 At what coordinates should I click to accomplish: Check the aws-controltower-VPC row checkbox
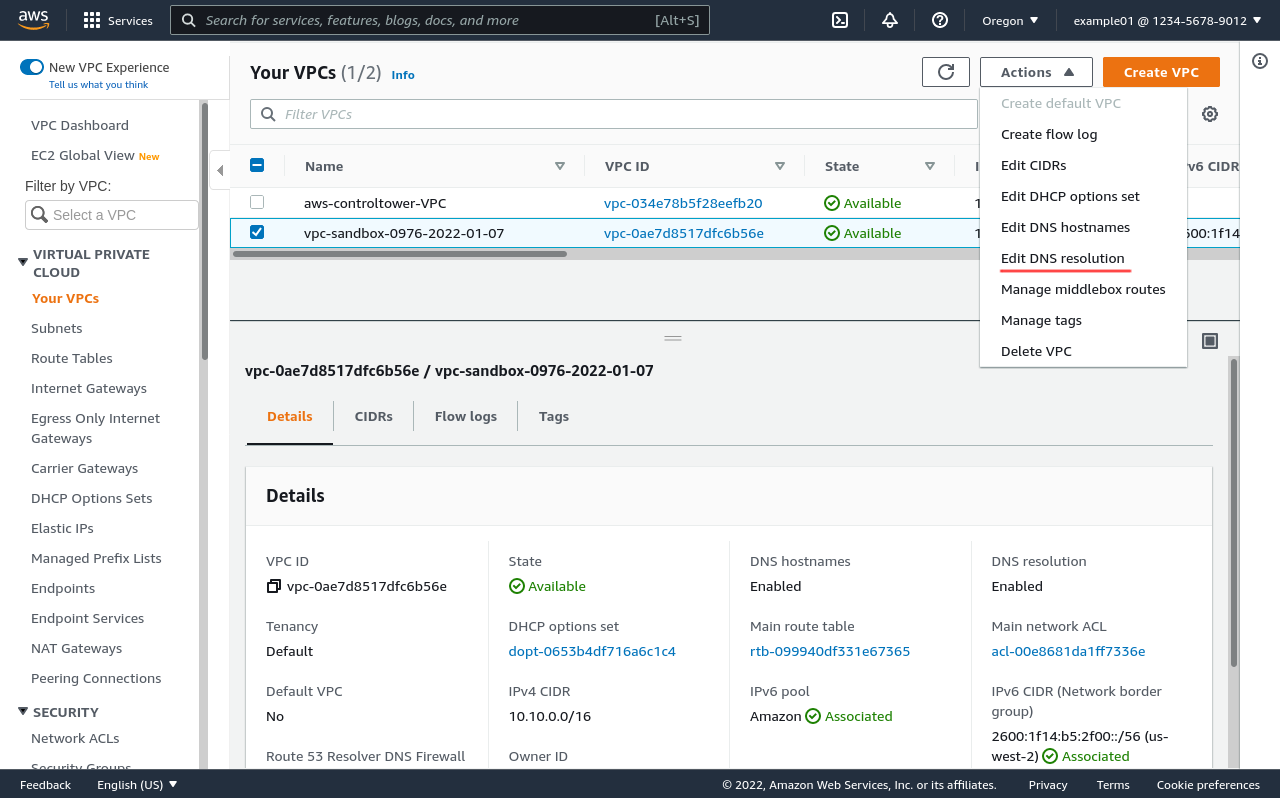click(257, 202)
